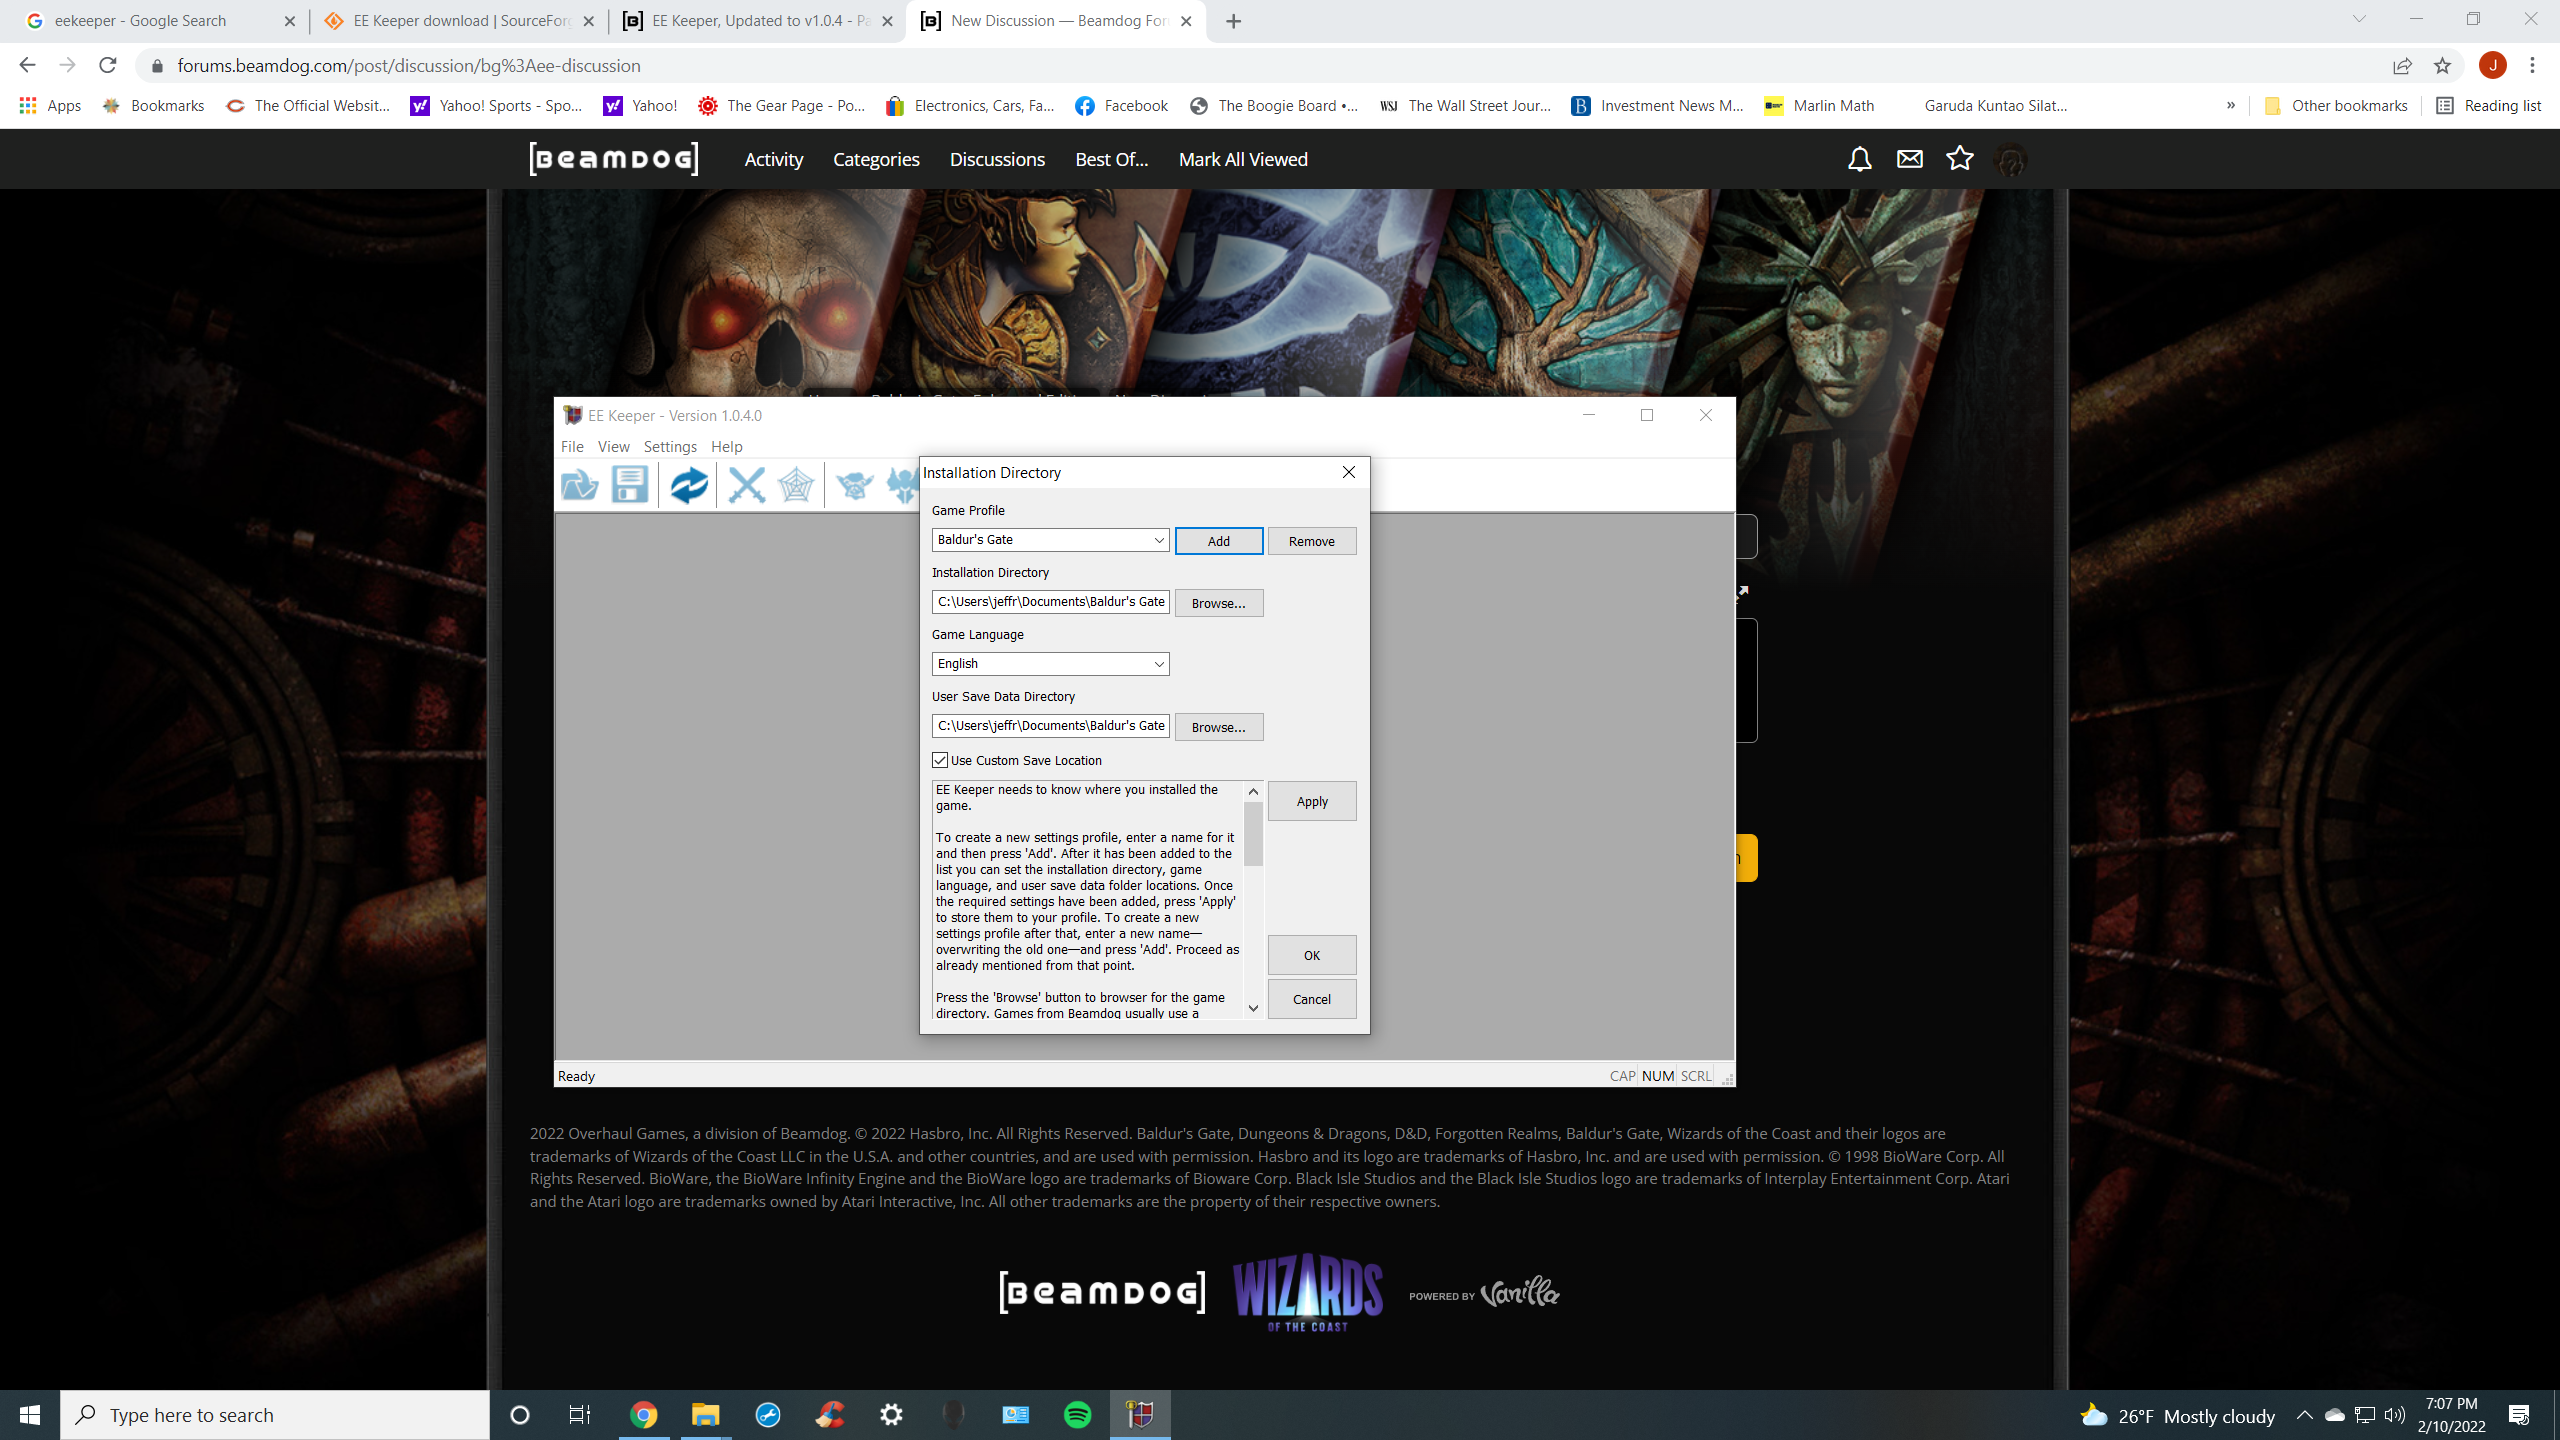Open Help menu in EE Keeper
The width and height of the screenshot is (2560, 1440).
(x=726, y=447)
